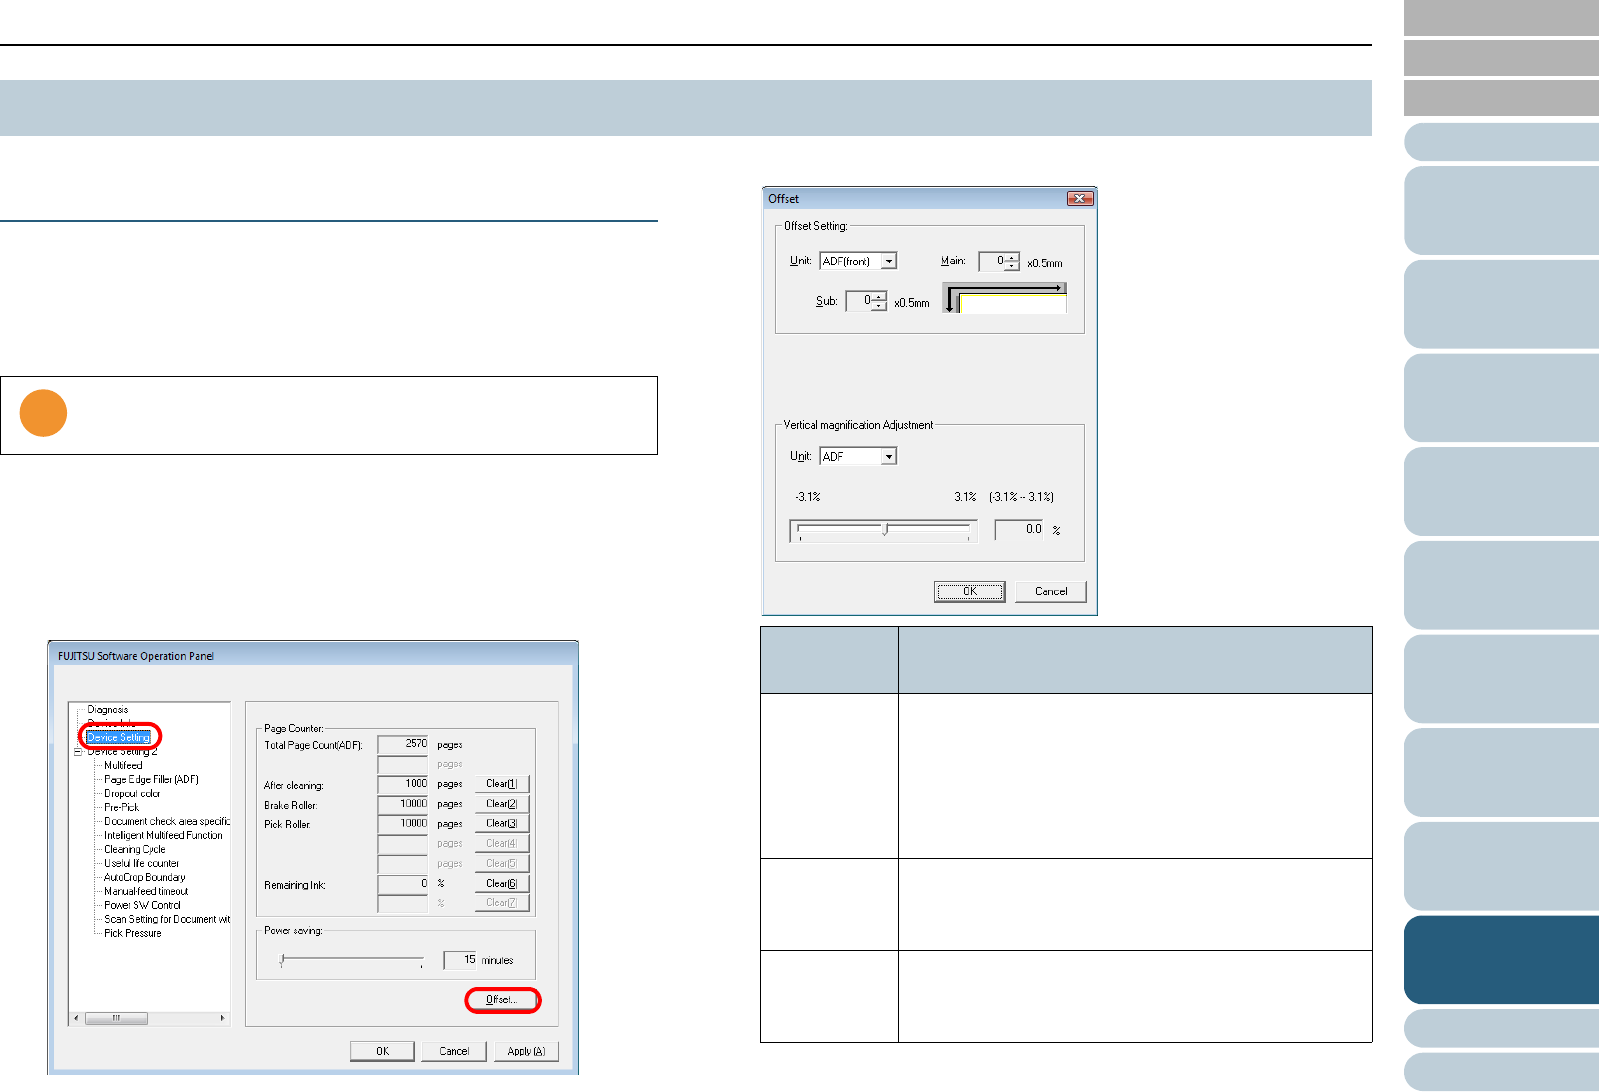Click the Power saving slider handle

pos(282,960)
